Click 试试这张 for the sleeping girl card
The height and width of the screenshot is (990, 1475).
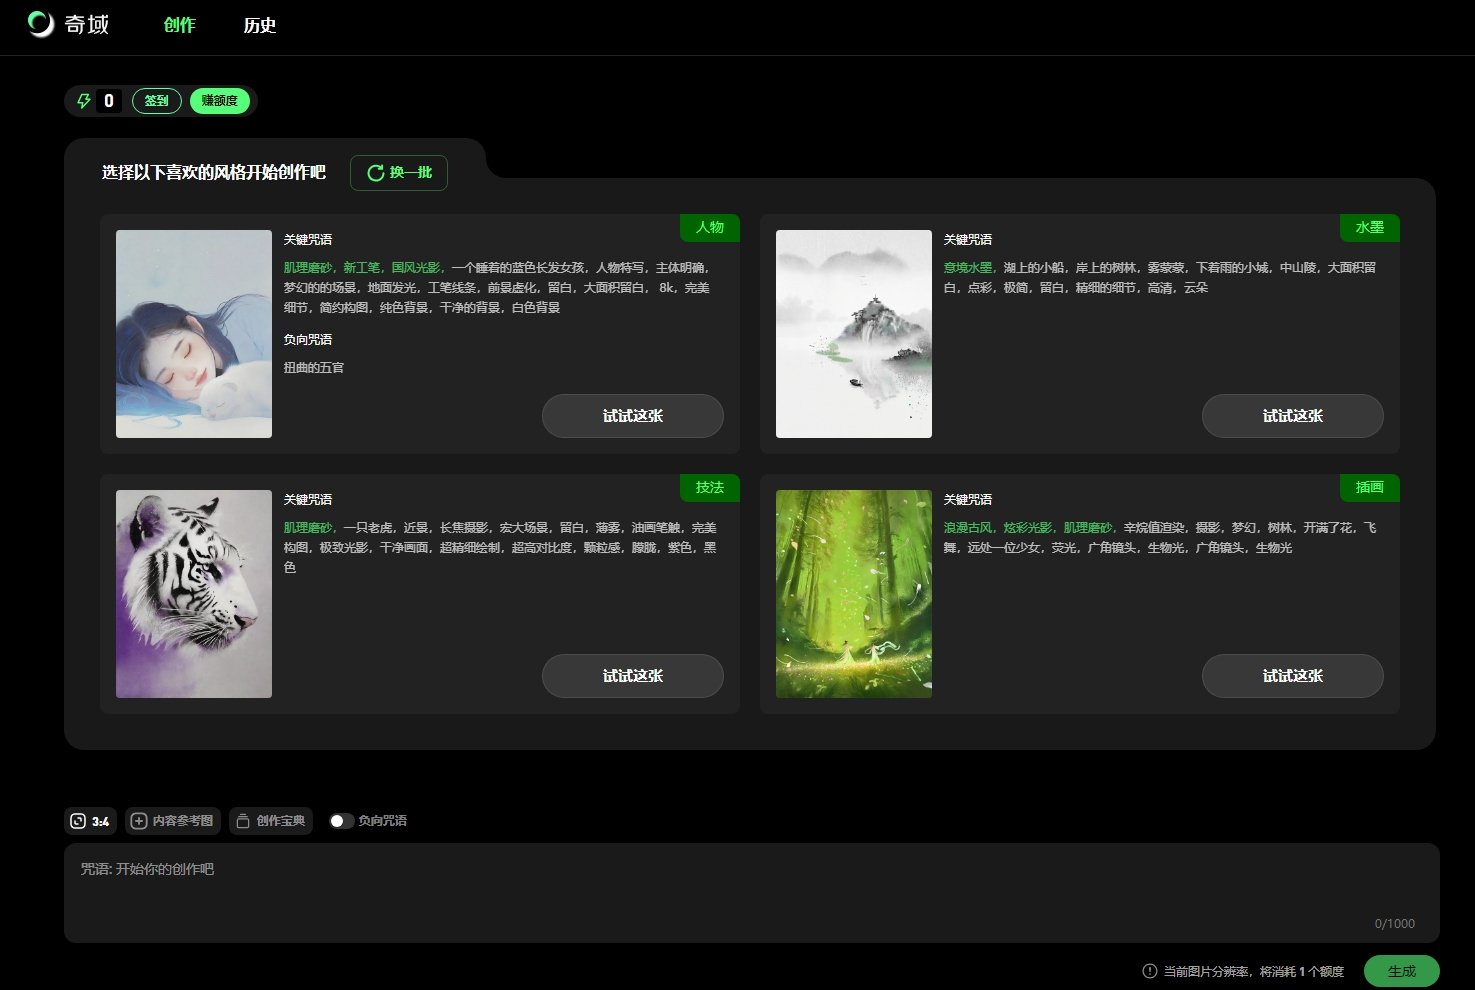coord(632,416)
